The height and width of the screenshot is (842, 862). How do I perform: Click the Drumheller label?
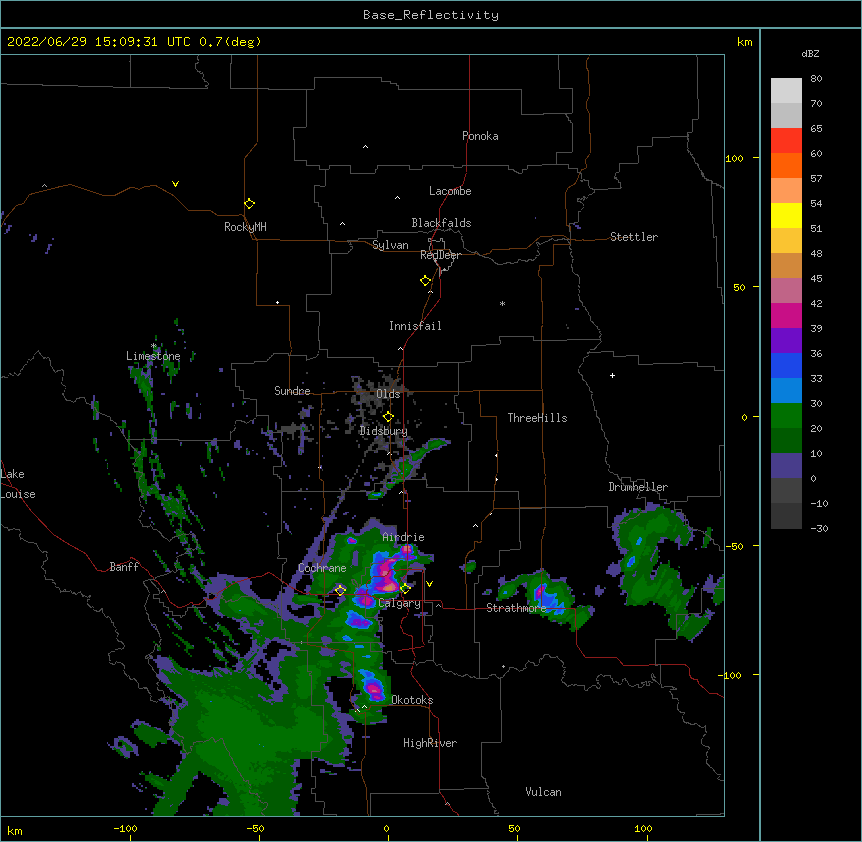(x=638, y=487)
